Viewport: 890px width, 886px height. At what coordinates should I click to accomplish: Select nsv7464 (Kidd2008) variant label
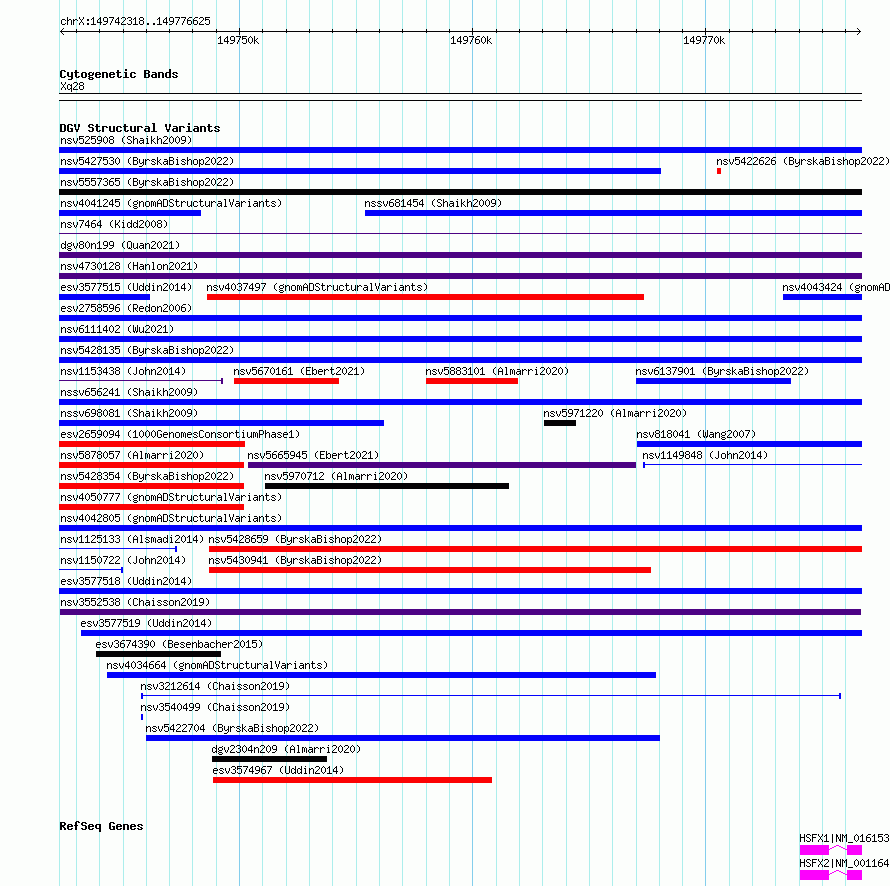point(114,224)
